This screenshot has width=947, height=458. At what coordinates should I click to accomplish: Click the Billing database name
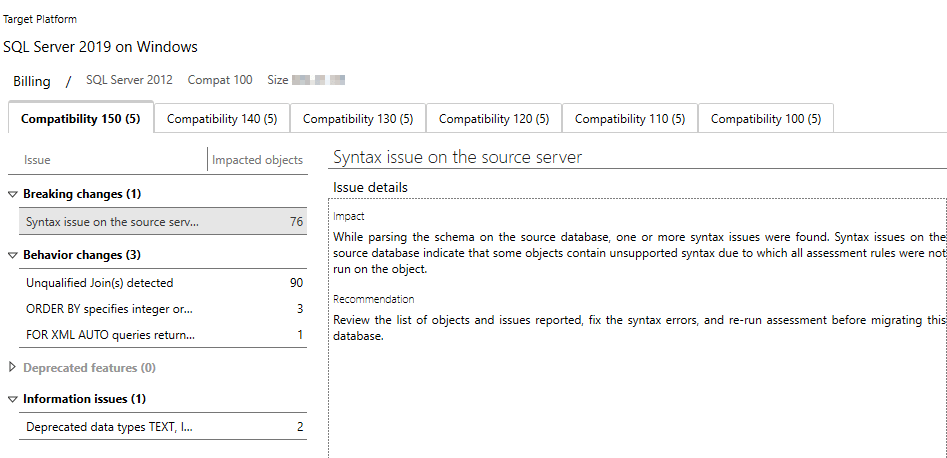32,81
